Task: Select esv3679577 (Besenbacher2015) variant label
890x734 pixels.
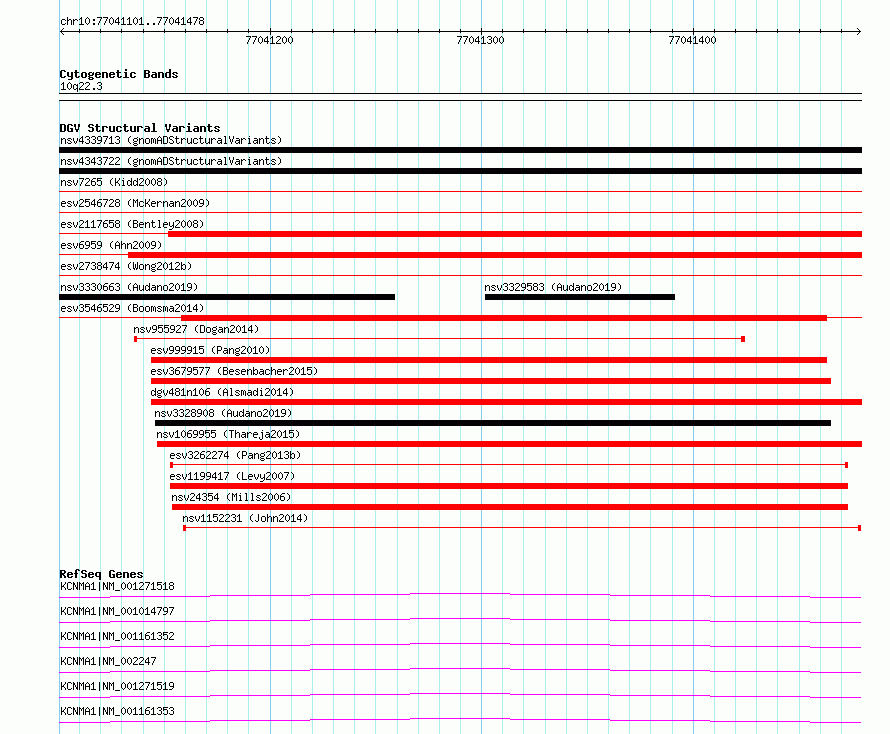Action: [x=234, y=371]
